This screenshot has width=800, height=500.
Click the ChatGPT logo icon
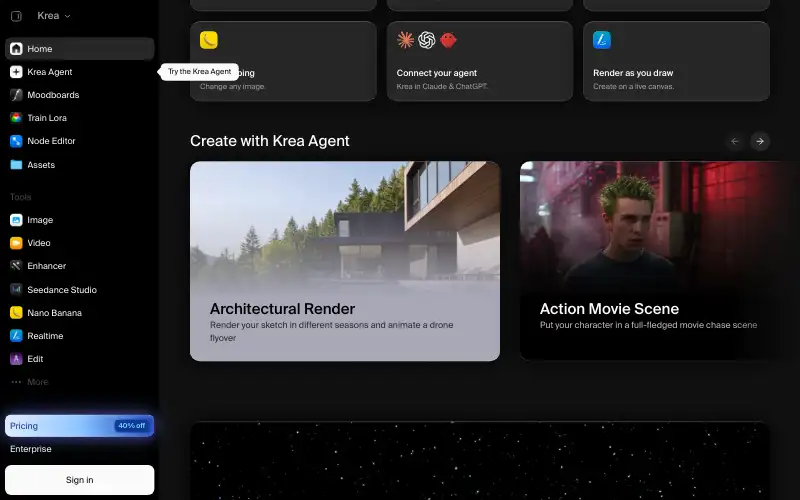[427, 40]
